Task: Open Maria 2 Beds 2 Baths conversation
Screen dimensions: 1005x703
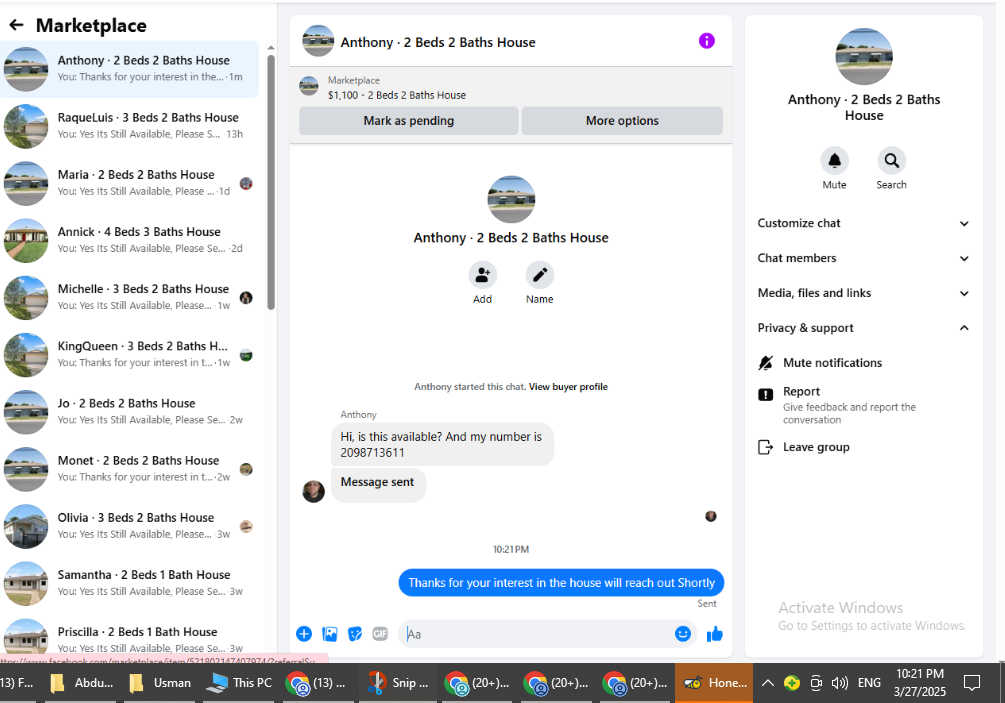Action: click(129, 183)
